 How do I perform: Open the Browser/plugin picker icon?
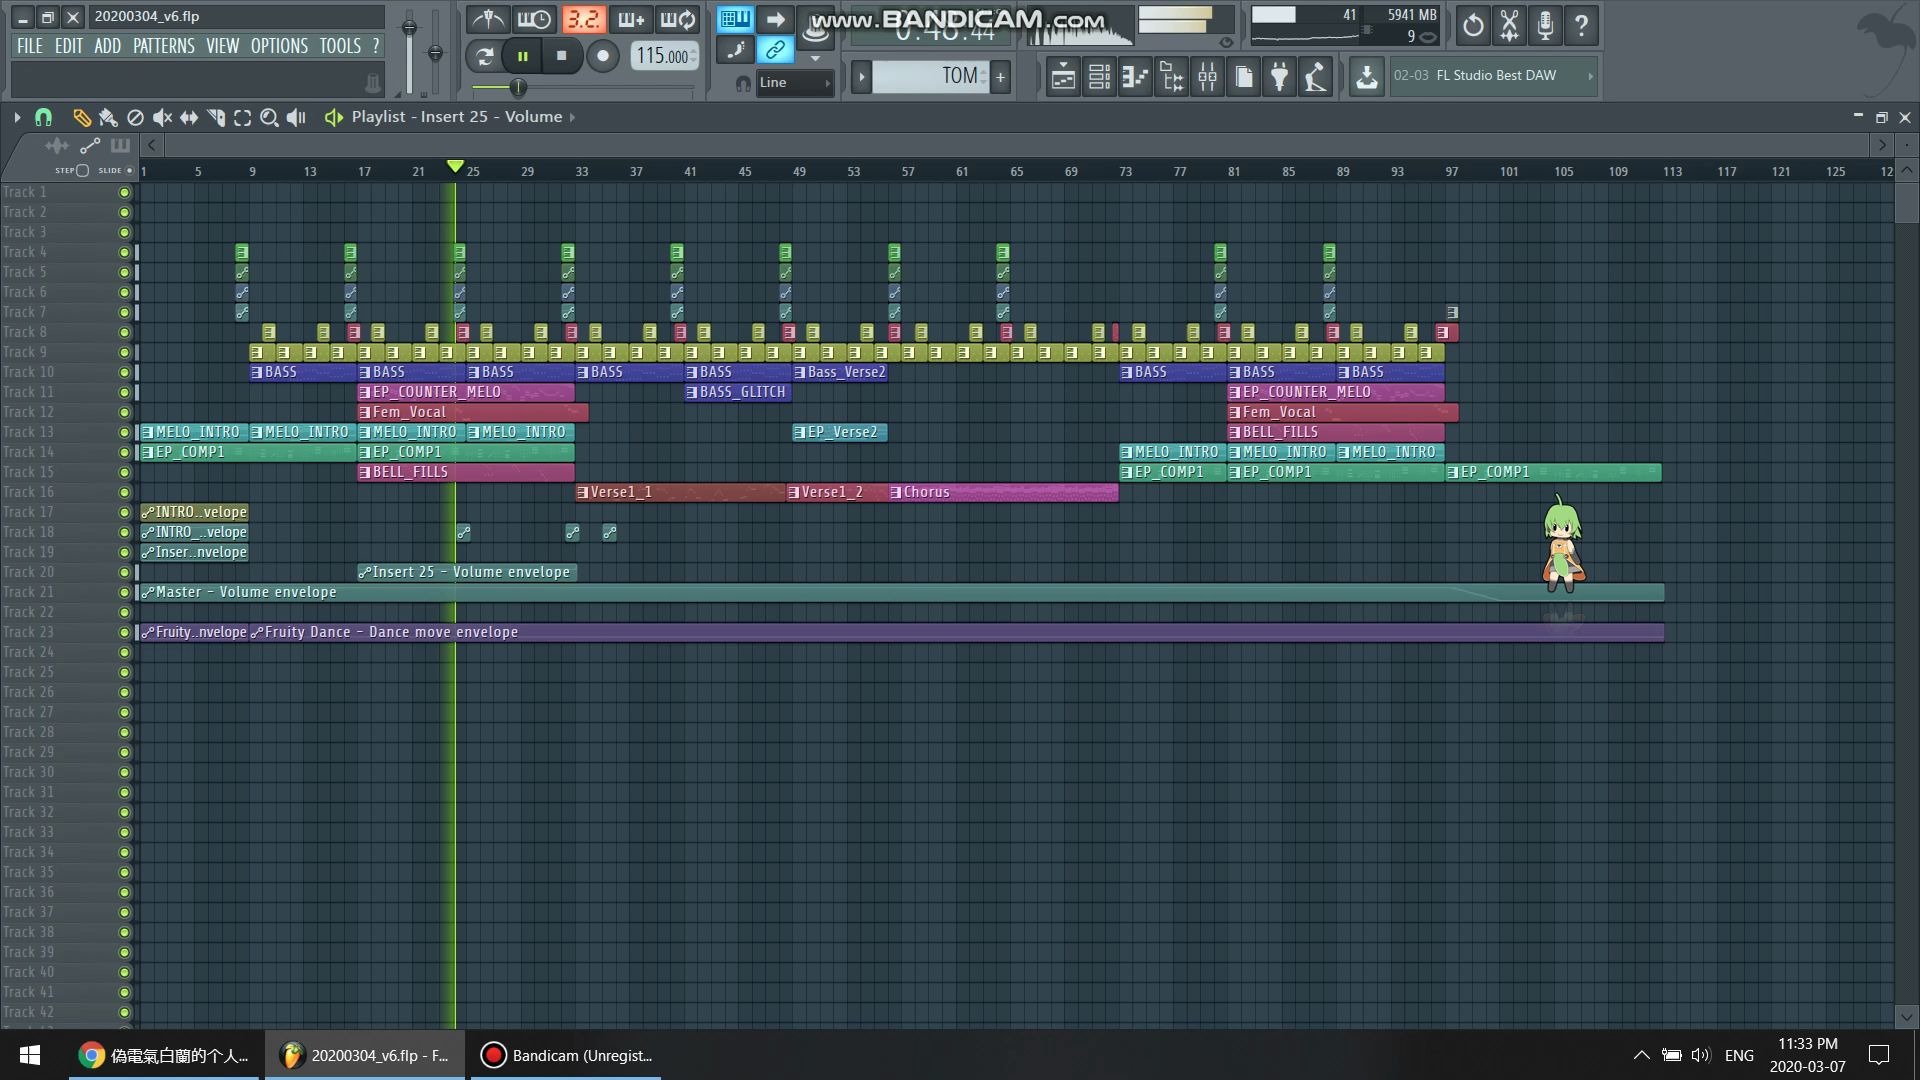click(x=1171, y=76)
